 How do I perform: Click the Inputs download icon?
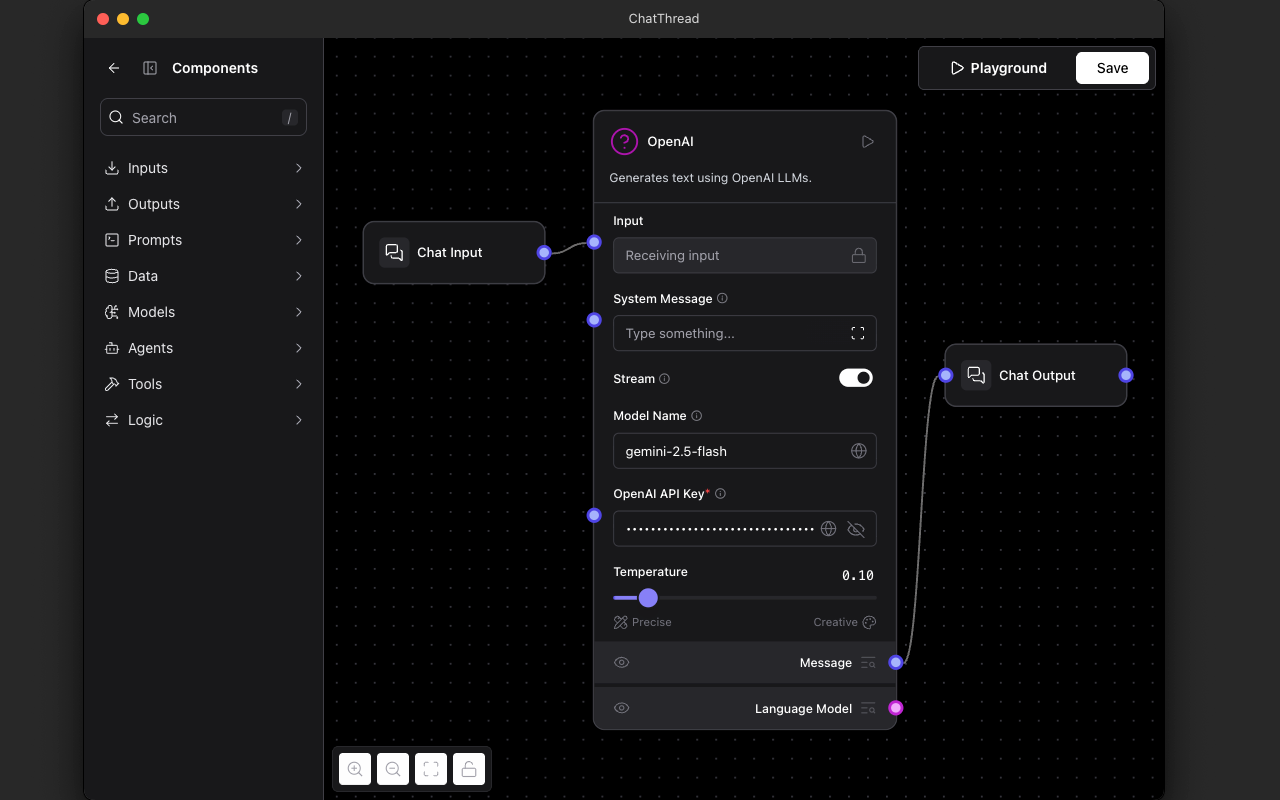(112, 168)
